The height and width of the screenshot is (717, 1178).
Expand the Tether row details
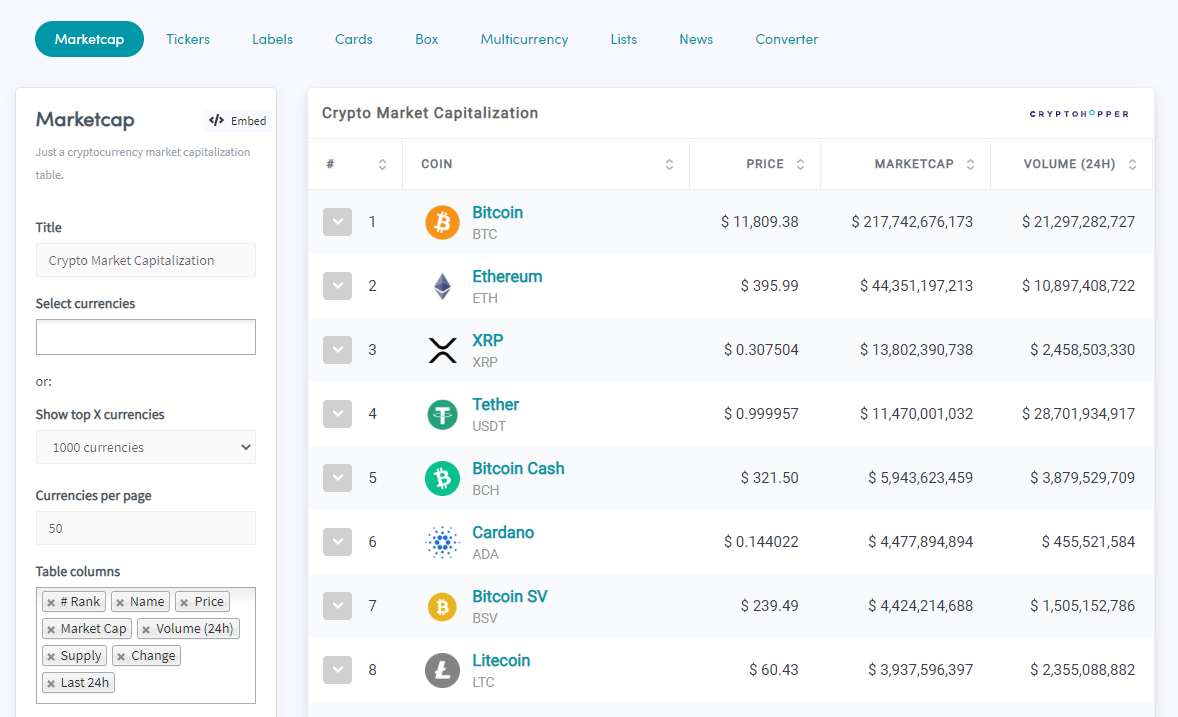(337, 413)
